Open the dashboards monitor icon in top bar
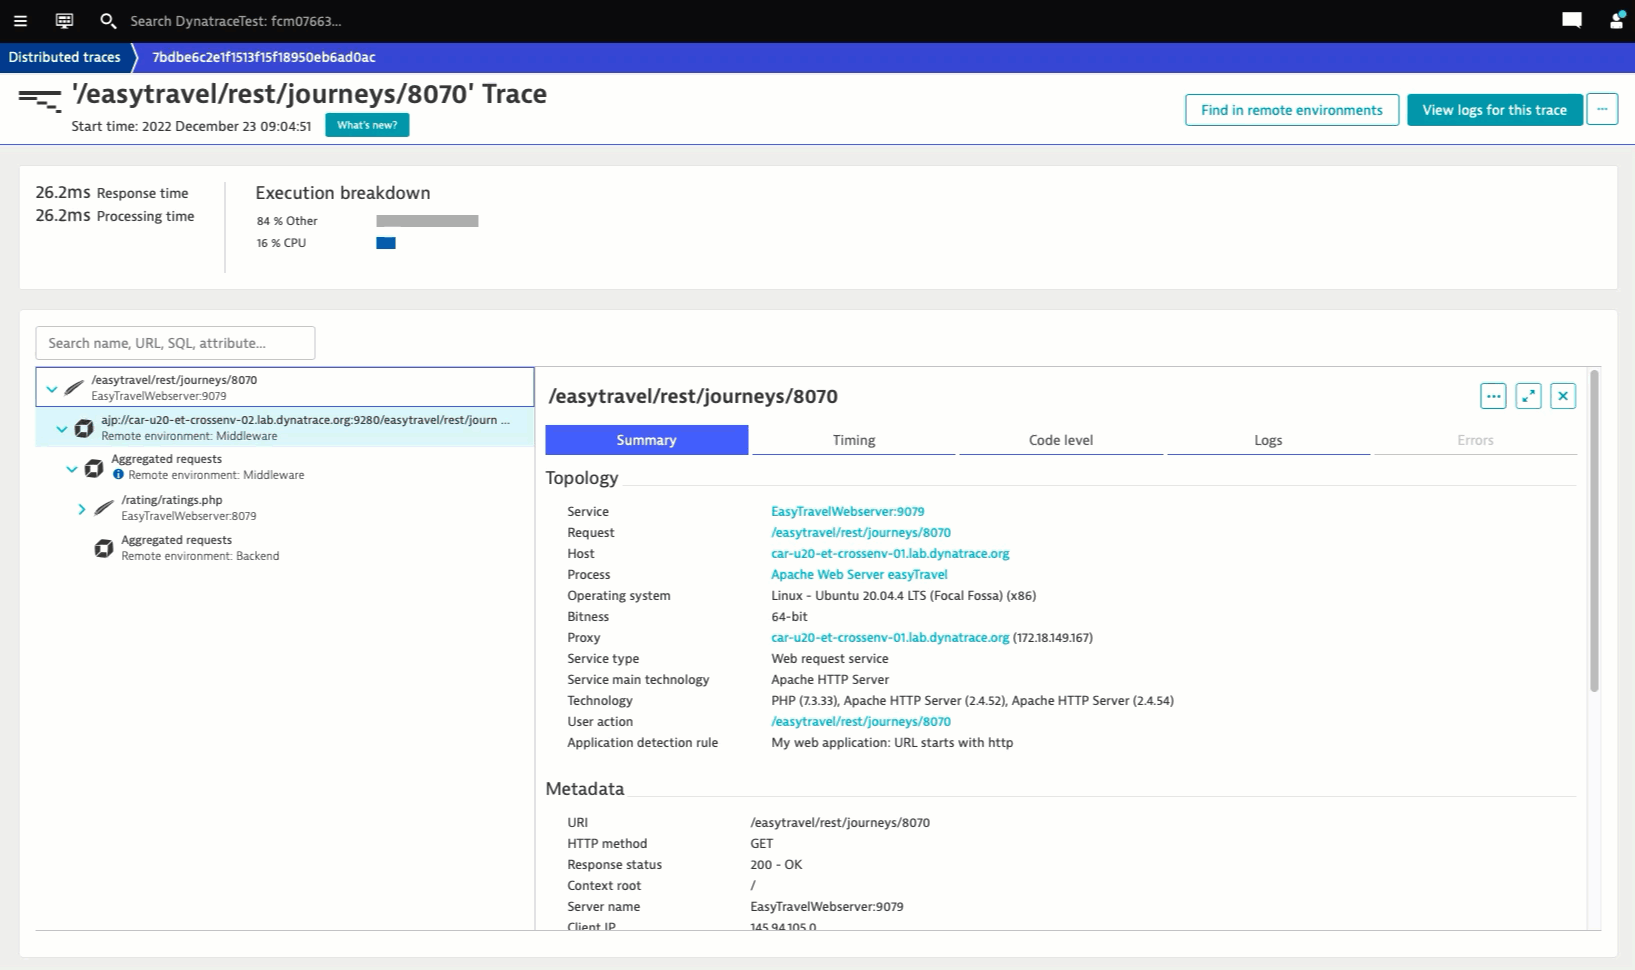 (64, 20)
